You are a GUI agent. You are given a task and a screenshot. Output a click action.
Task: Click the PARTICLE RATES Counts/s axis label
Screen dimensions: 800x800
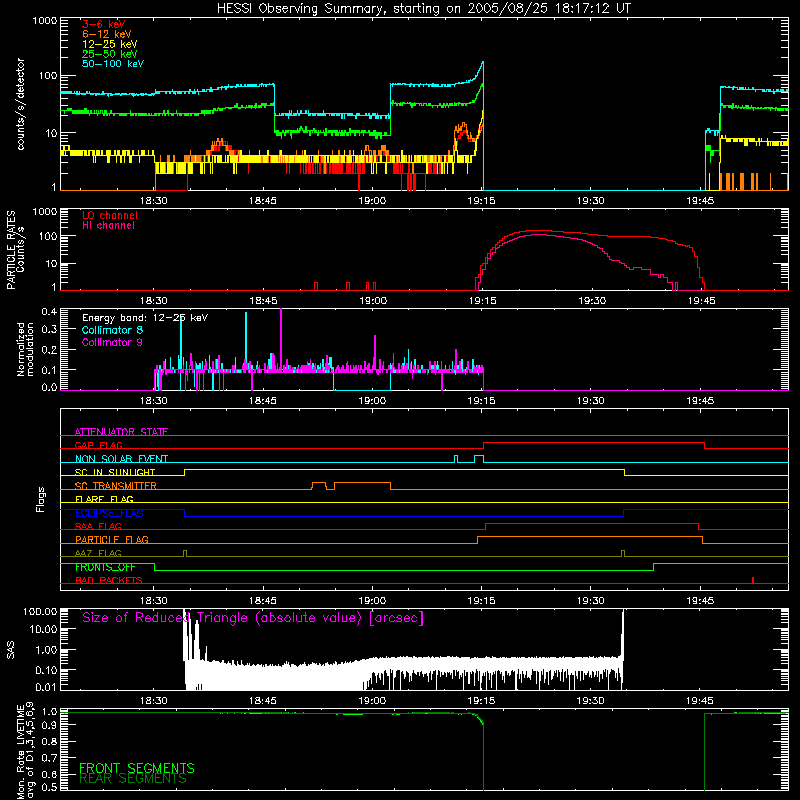[15, 250]
